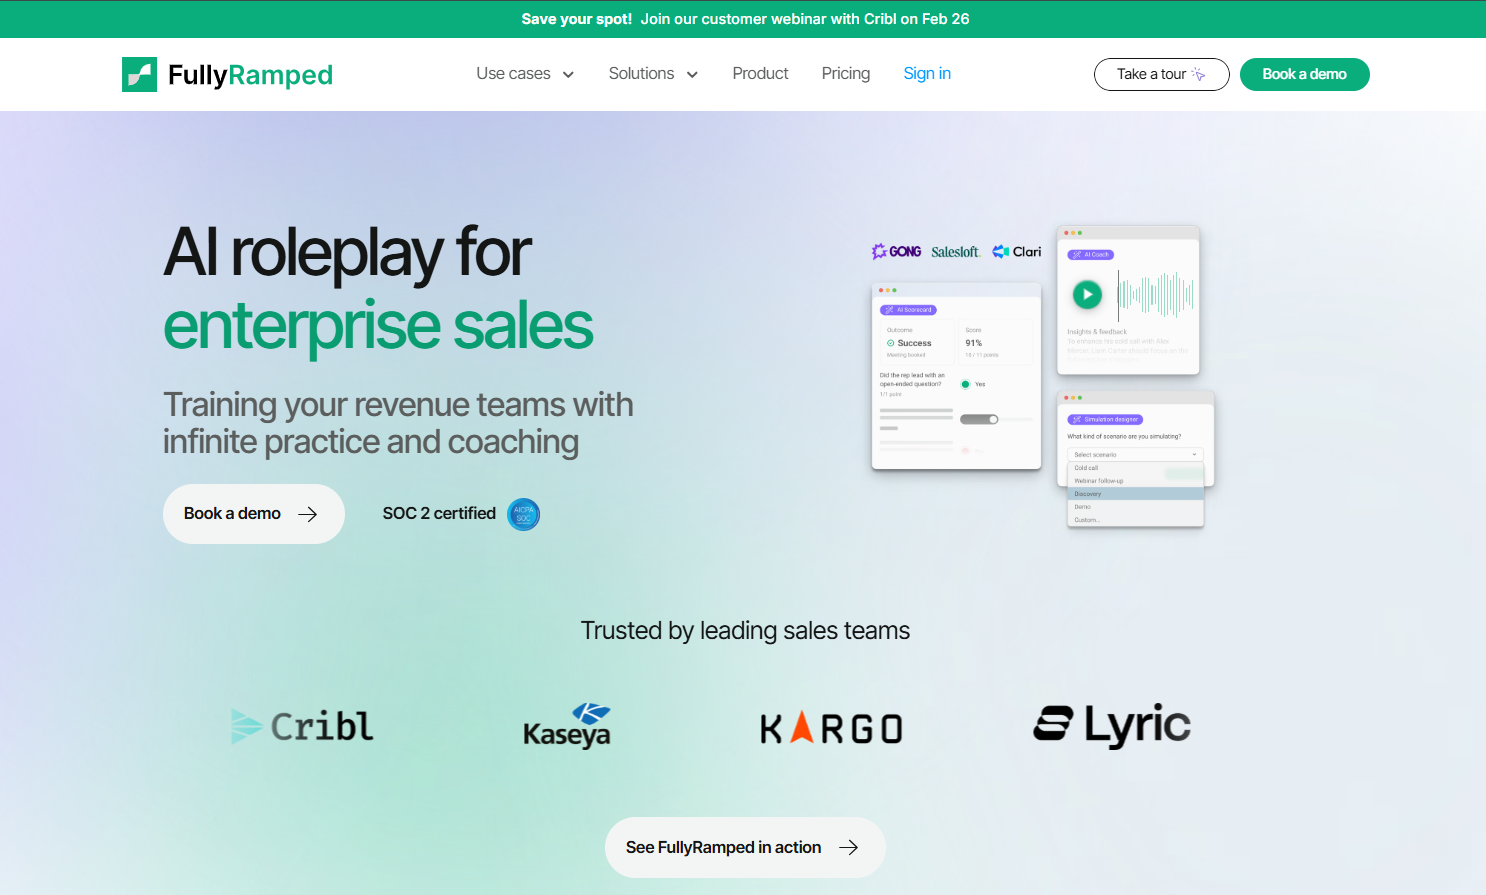
Task: Click the AI Coach purple badge
Action: [x=1090, y=255]
